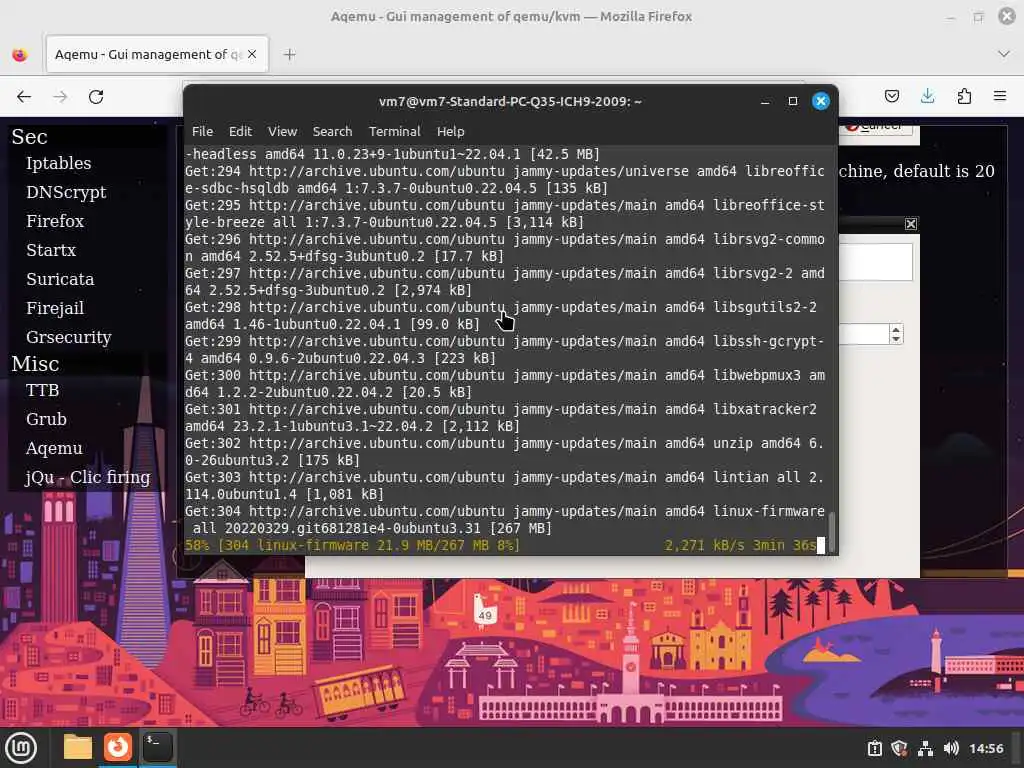Open Firefox Pocket save icon
The image size is (1024, 768).
891,97
